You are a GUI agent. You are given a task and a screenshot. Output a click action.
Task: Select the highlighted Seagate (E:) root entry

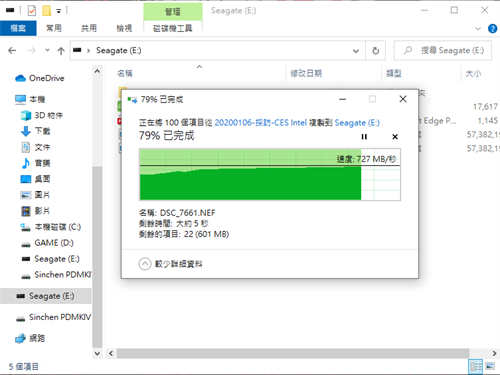tap(45, 296)
